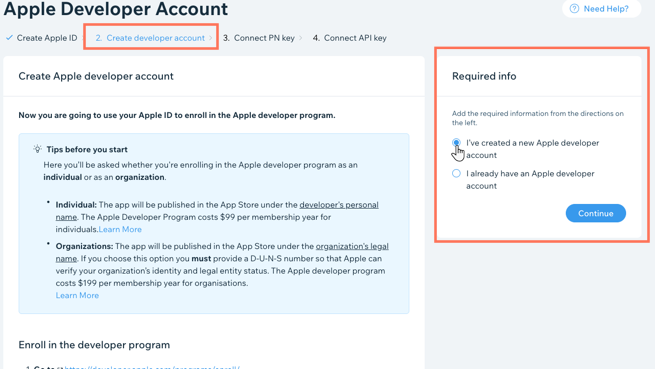Switch to Connect PN key step
655x369 pixels.
tap(259, 38)
